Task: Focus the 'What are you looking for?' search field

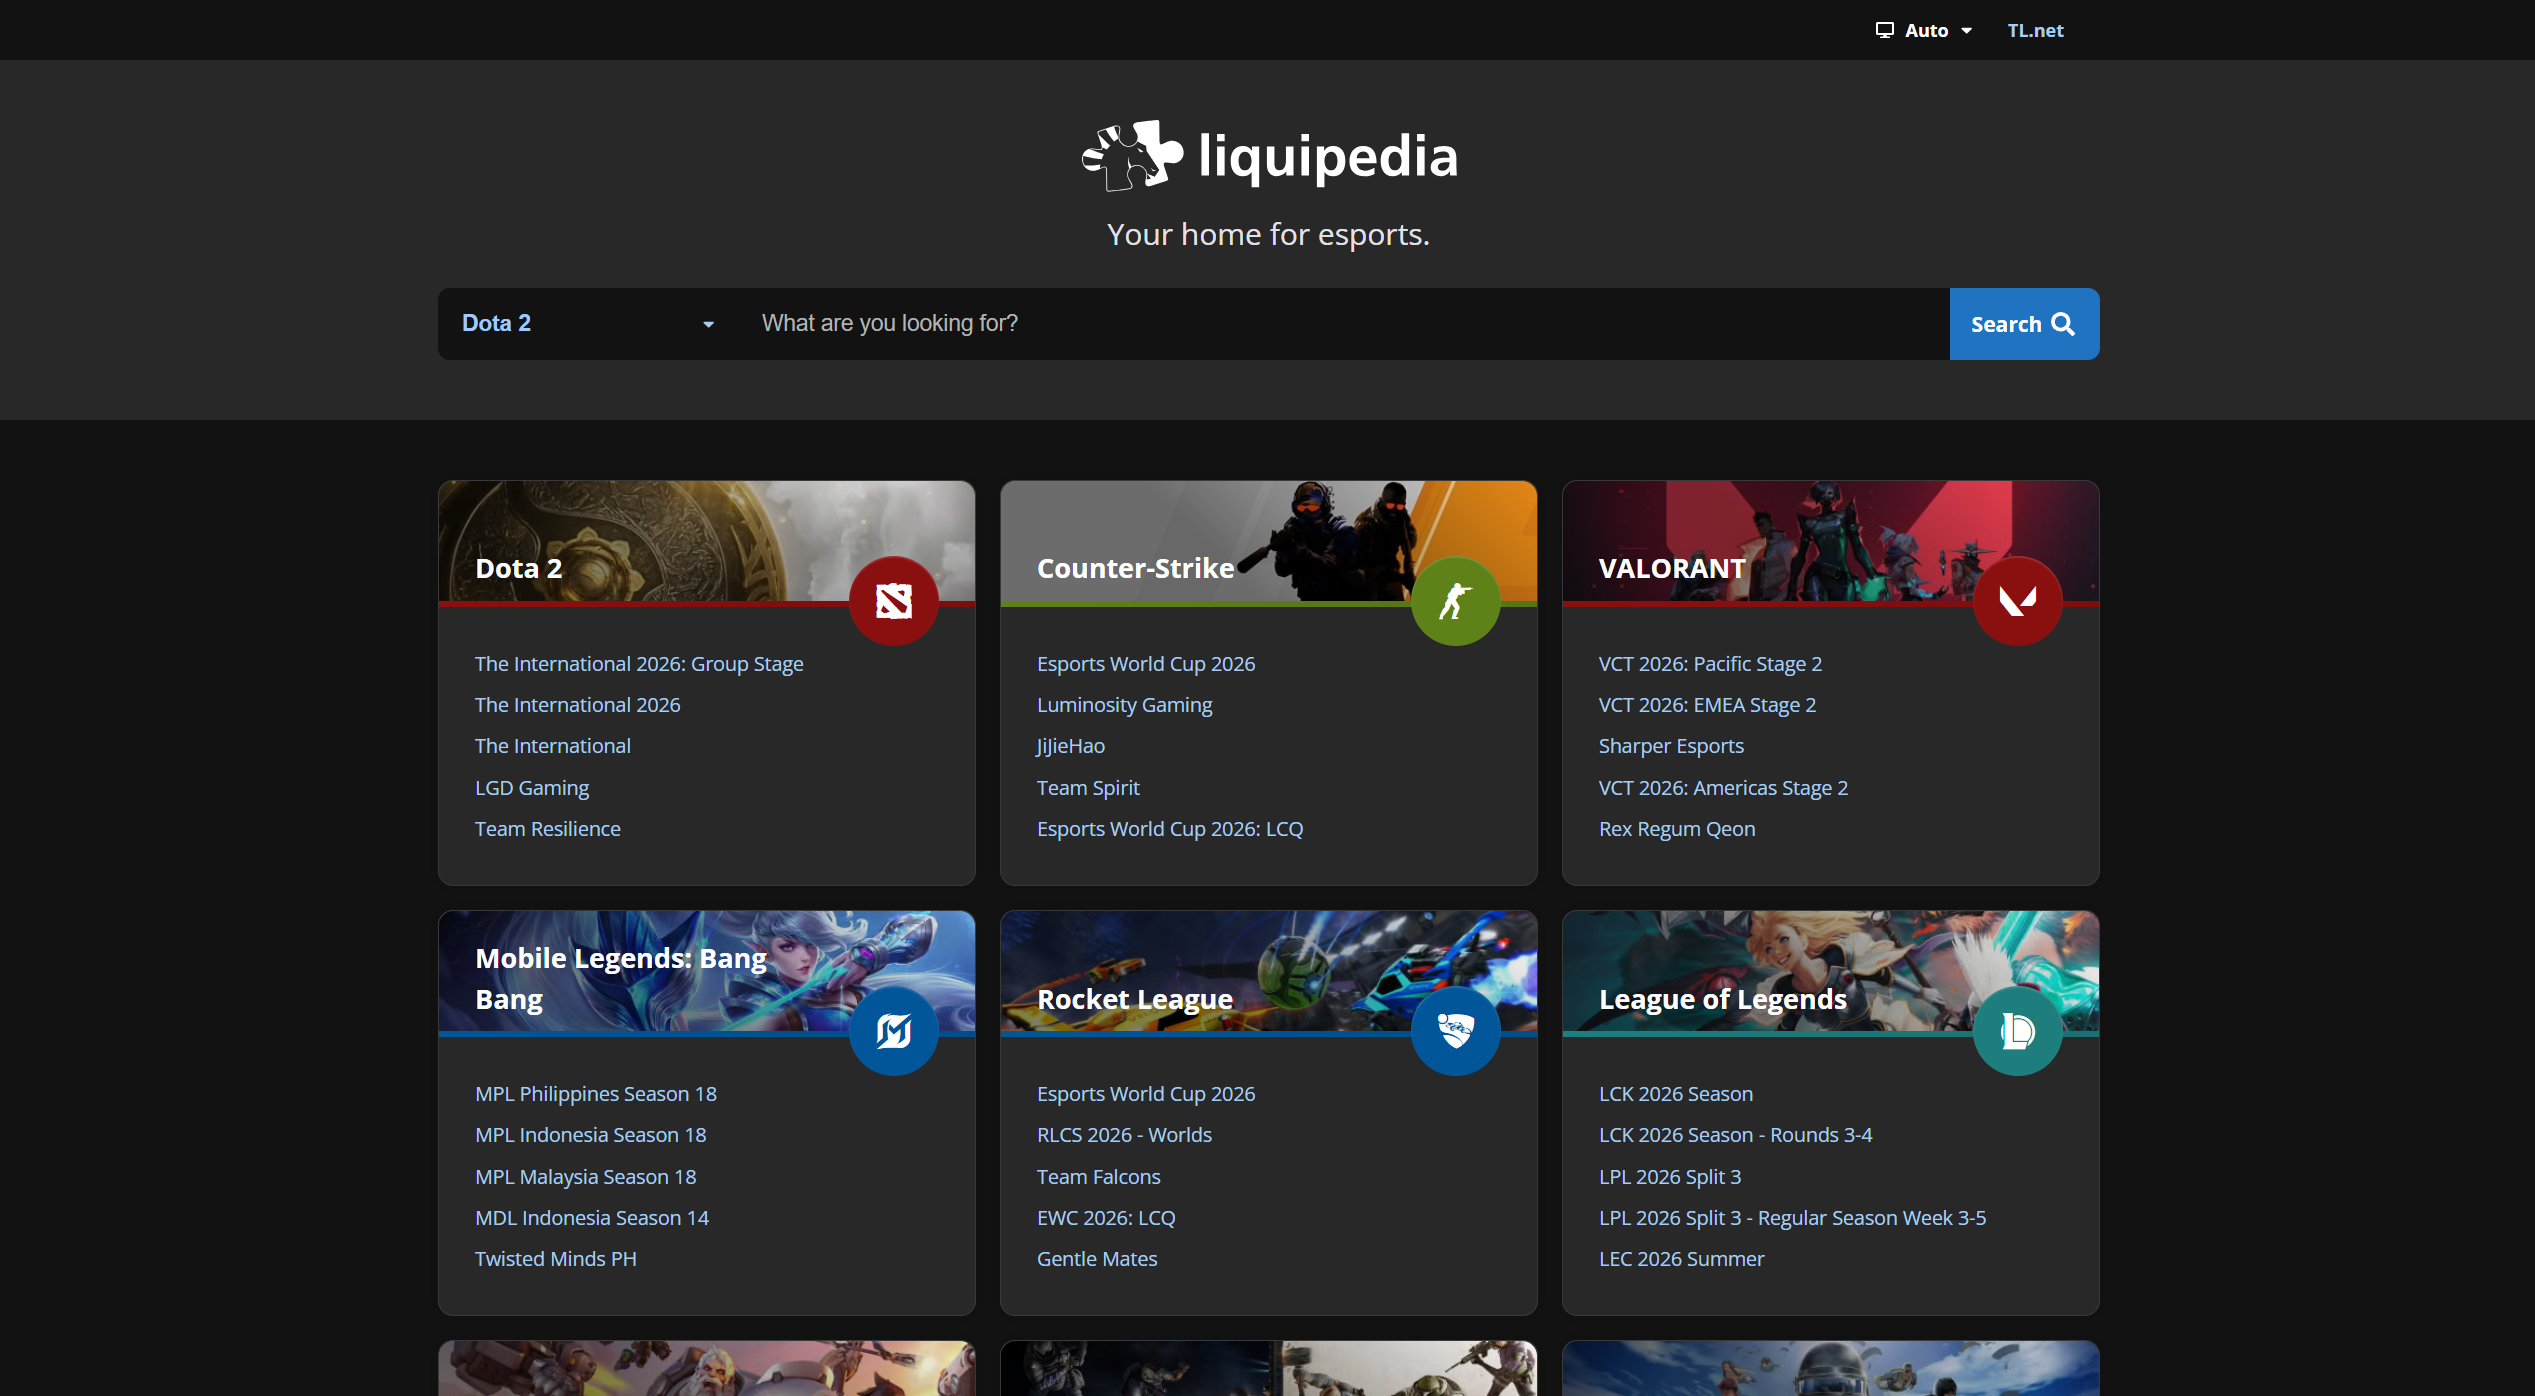Action: pyautogui.click(x=1344, y=324)
